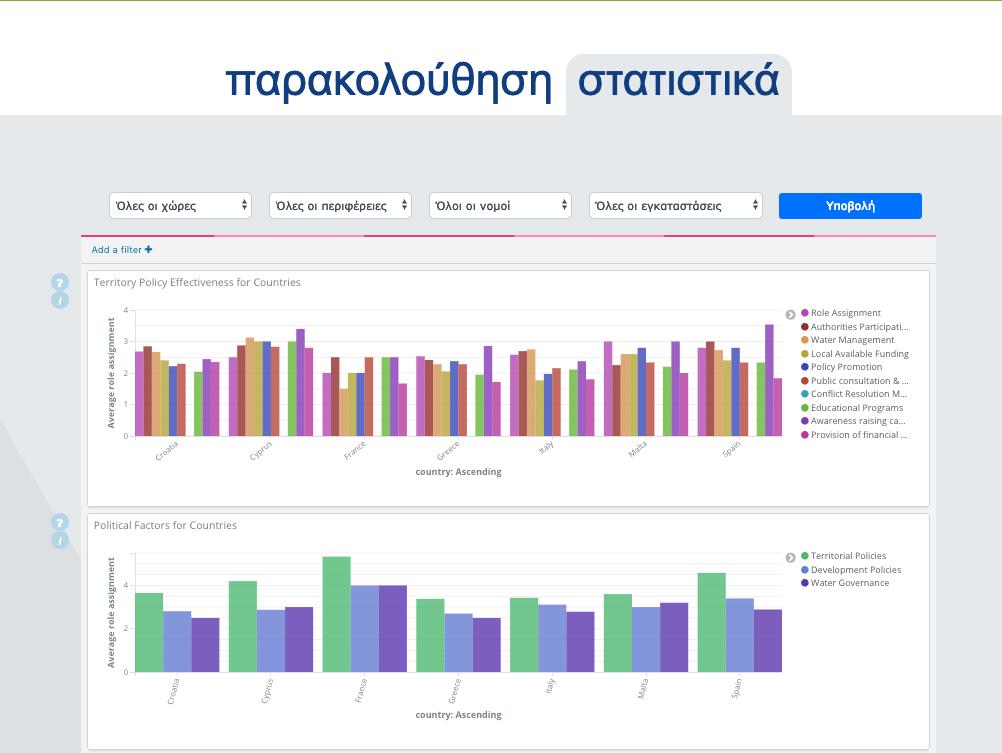The width and height of the screenshot is (1002, 753).
Task: Open info icon for Territory Policy Effectiveness chart
Action: tap(59, 300)
